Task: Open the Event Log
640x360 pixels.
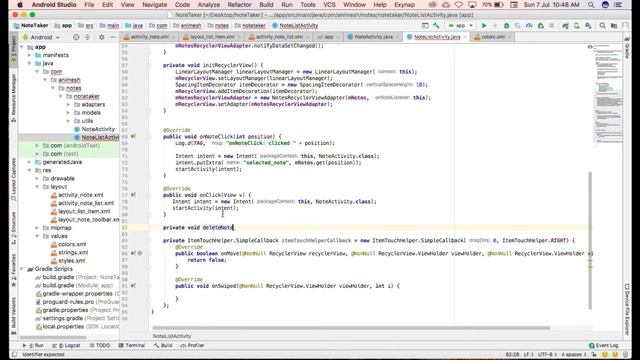Action: 603,345
